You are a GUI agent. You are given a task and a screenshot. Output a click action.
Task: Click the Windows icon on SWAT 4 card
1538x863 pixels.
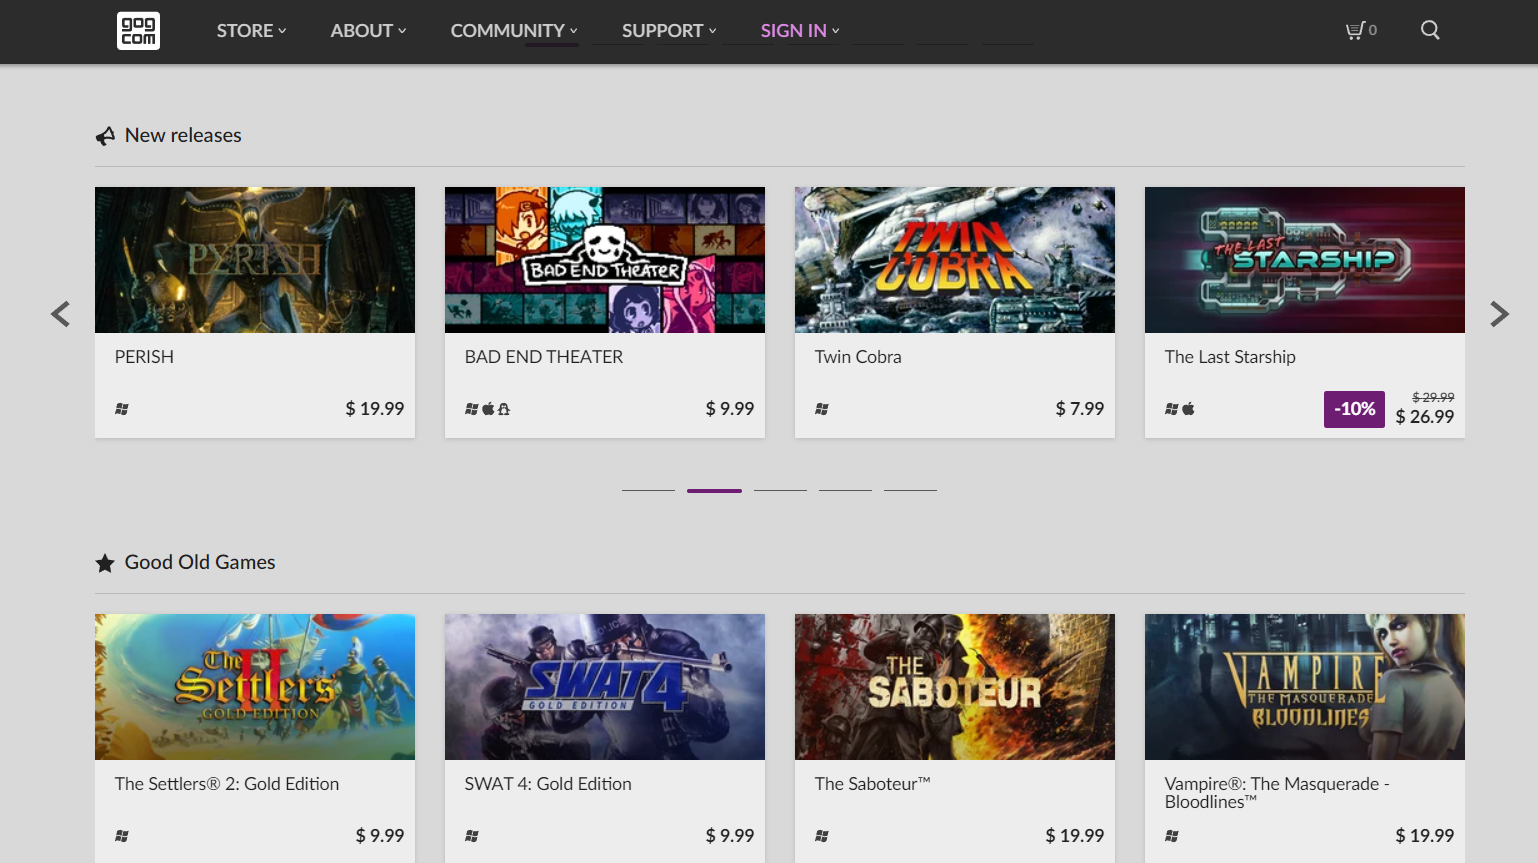tap(472, 836)
